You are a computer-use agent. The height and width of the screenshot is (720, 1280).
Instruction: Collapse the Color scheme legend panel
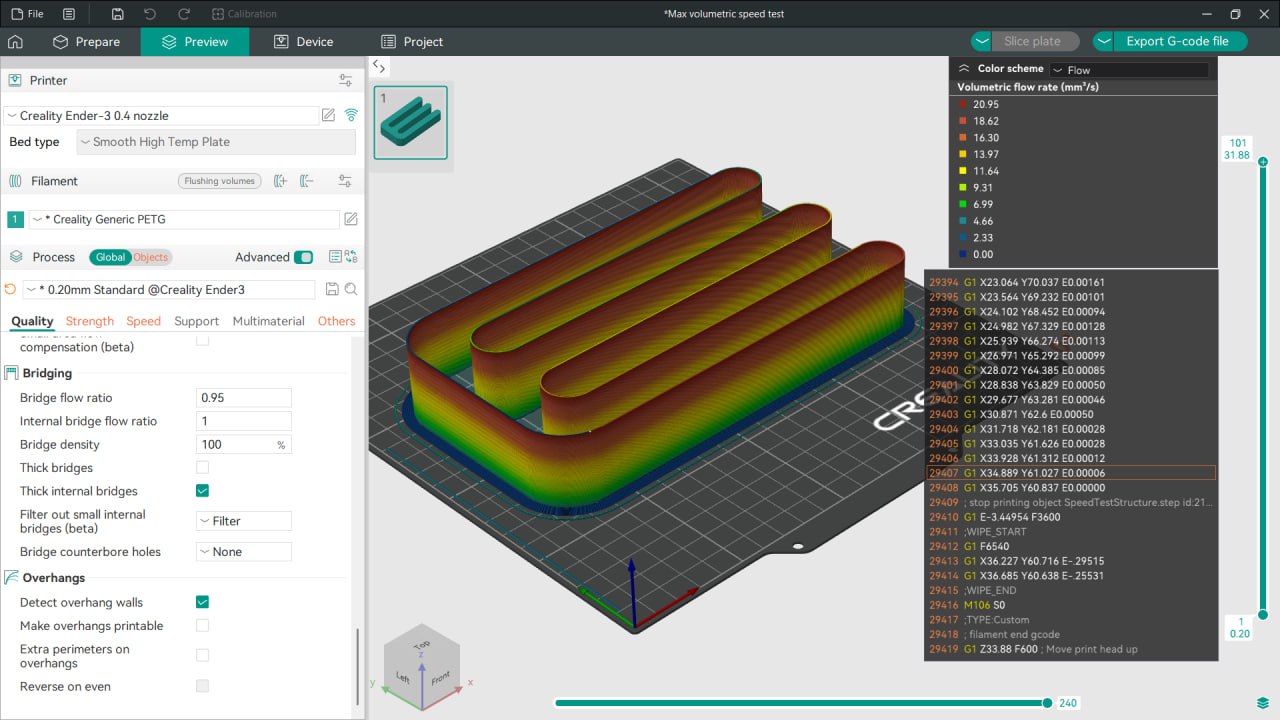point(964,69)
